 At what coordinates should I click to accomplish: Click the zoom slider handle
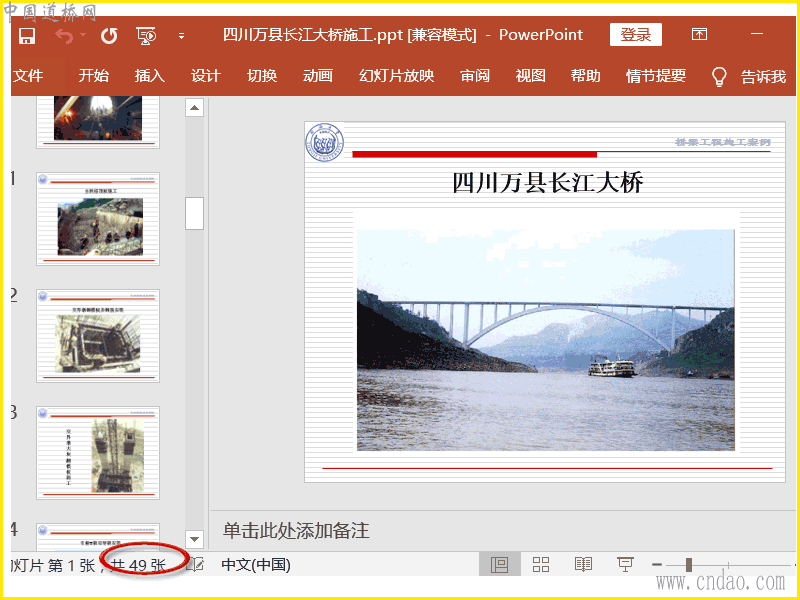click(689, 564)
